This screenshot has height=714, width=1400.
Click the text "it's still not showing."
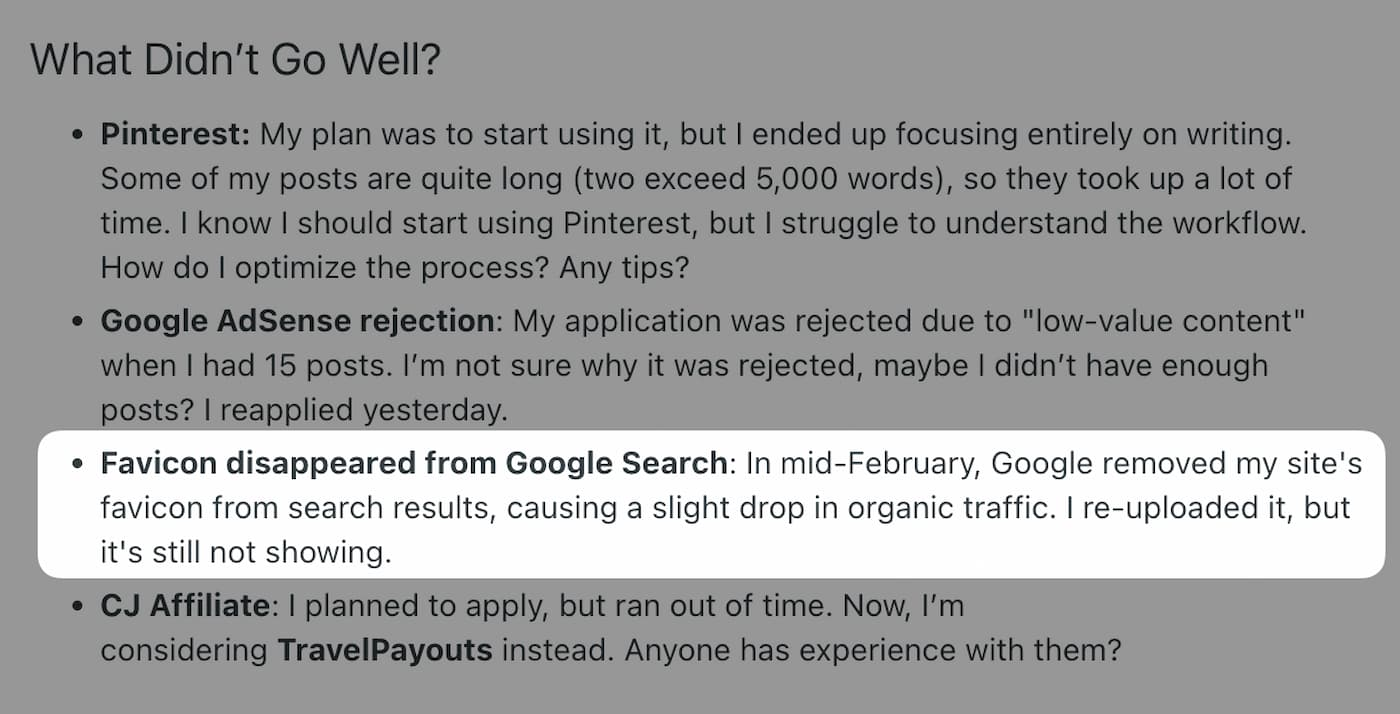pyautogui.click(x=246, y=553)
